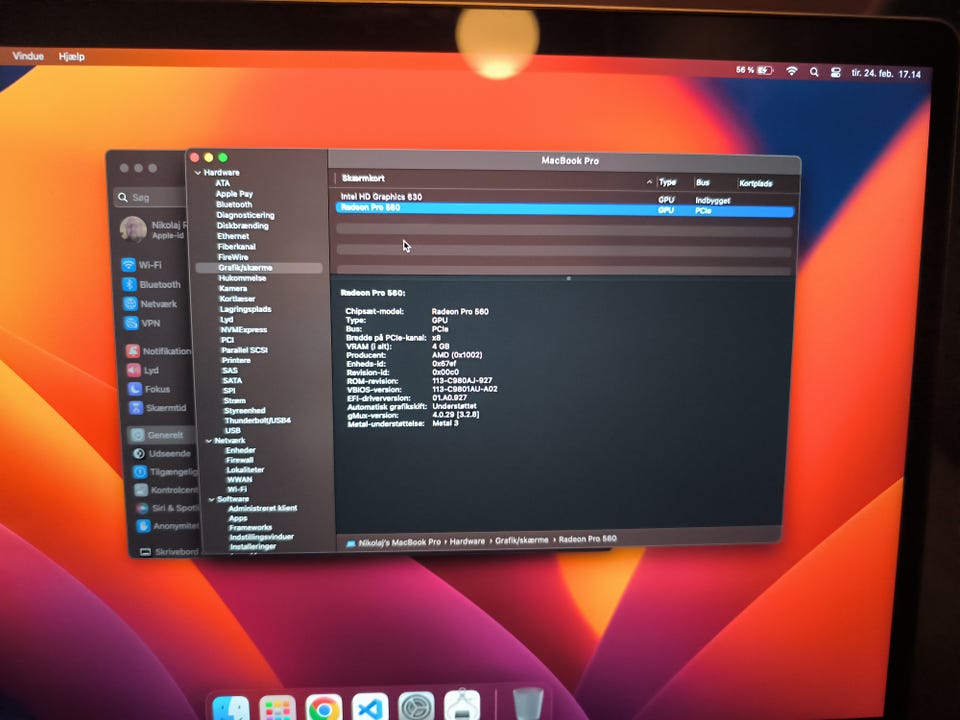Image resolution: width=960 pixels, height=720 pixels.
Task: Click the Type column header
Action: pyautogui.click(x=667, y=182)
